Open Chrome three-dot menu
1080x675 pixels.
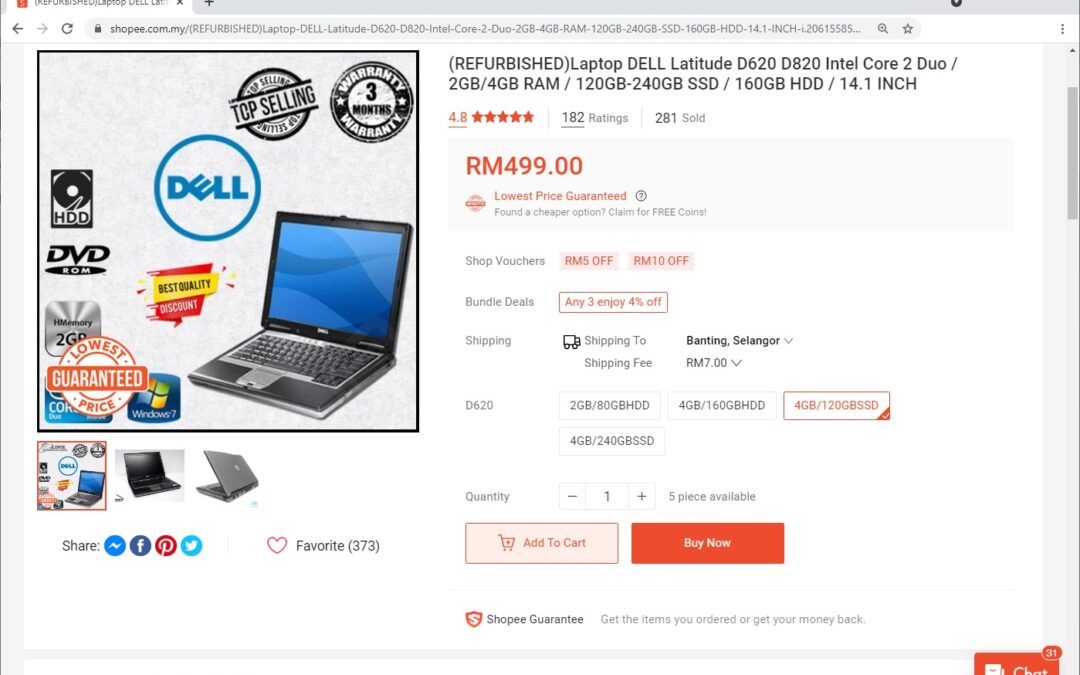coord(1062,29)
